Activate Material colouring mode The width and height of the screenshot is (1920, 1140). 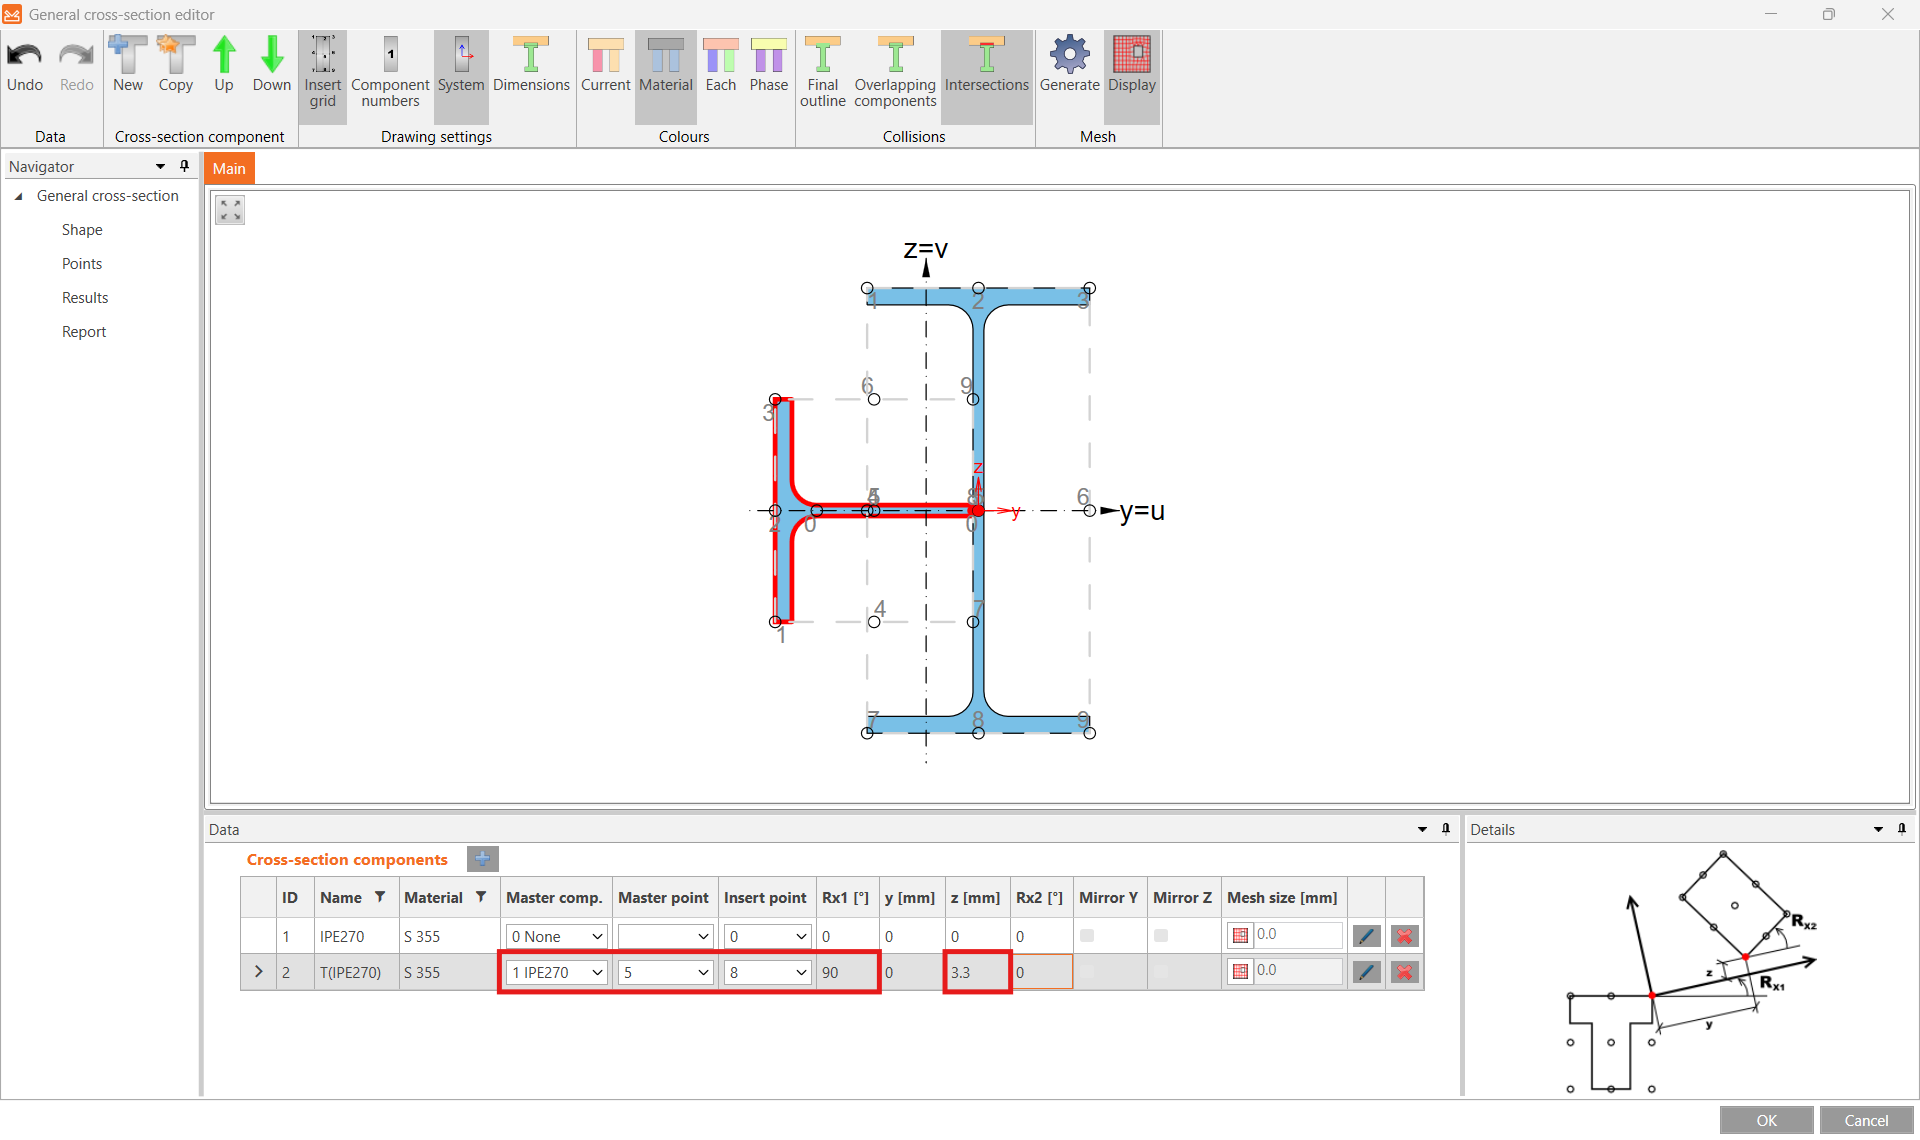click(665, 74)
